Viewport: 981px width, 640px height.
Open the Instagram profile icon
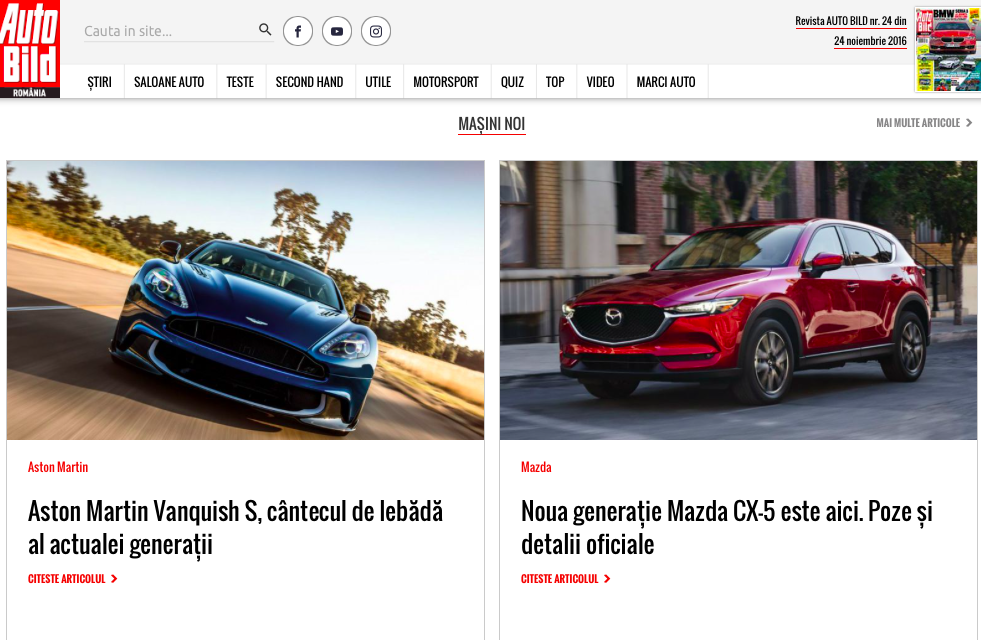(376, 31)
